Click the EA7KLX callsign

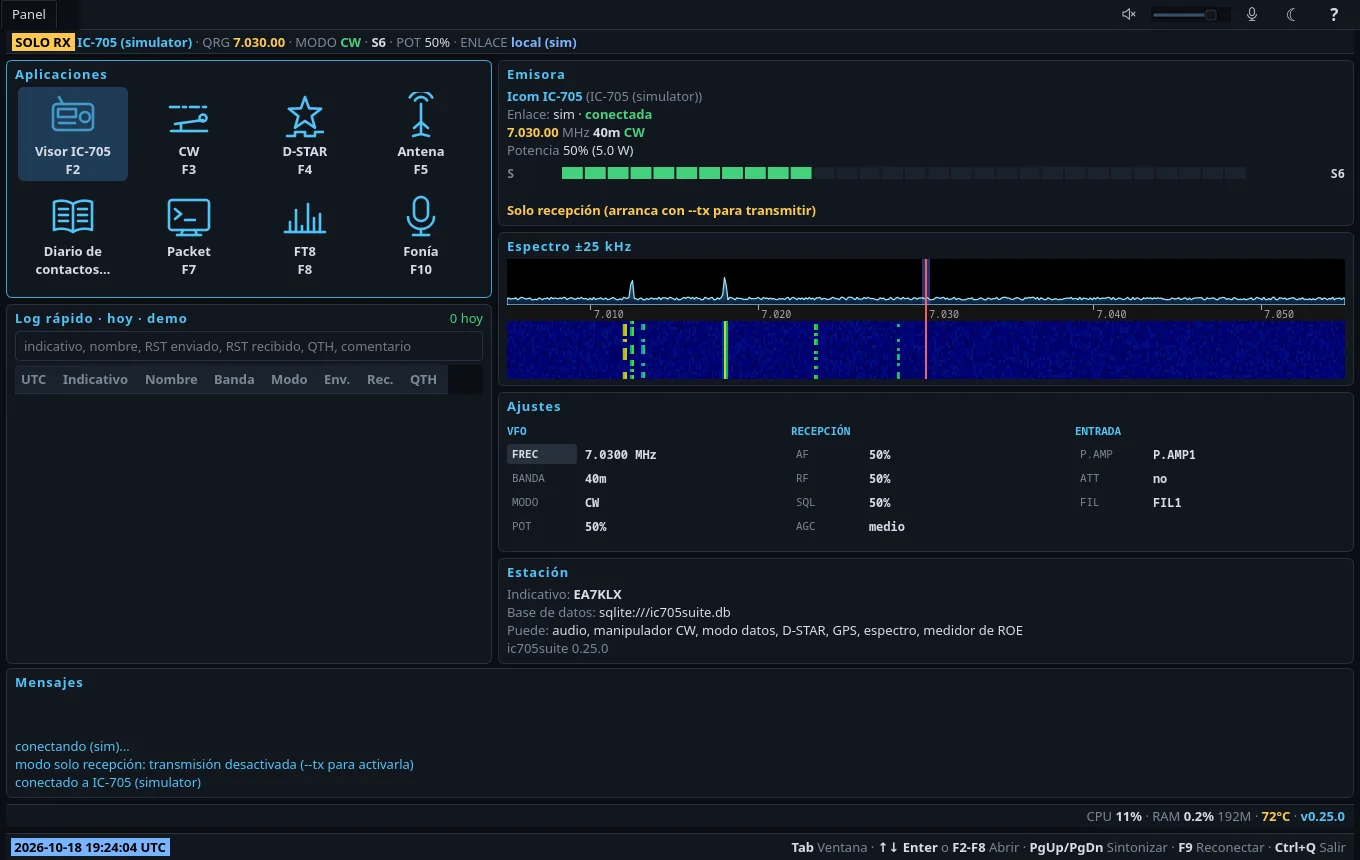598,594
